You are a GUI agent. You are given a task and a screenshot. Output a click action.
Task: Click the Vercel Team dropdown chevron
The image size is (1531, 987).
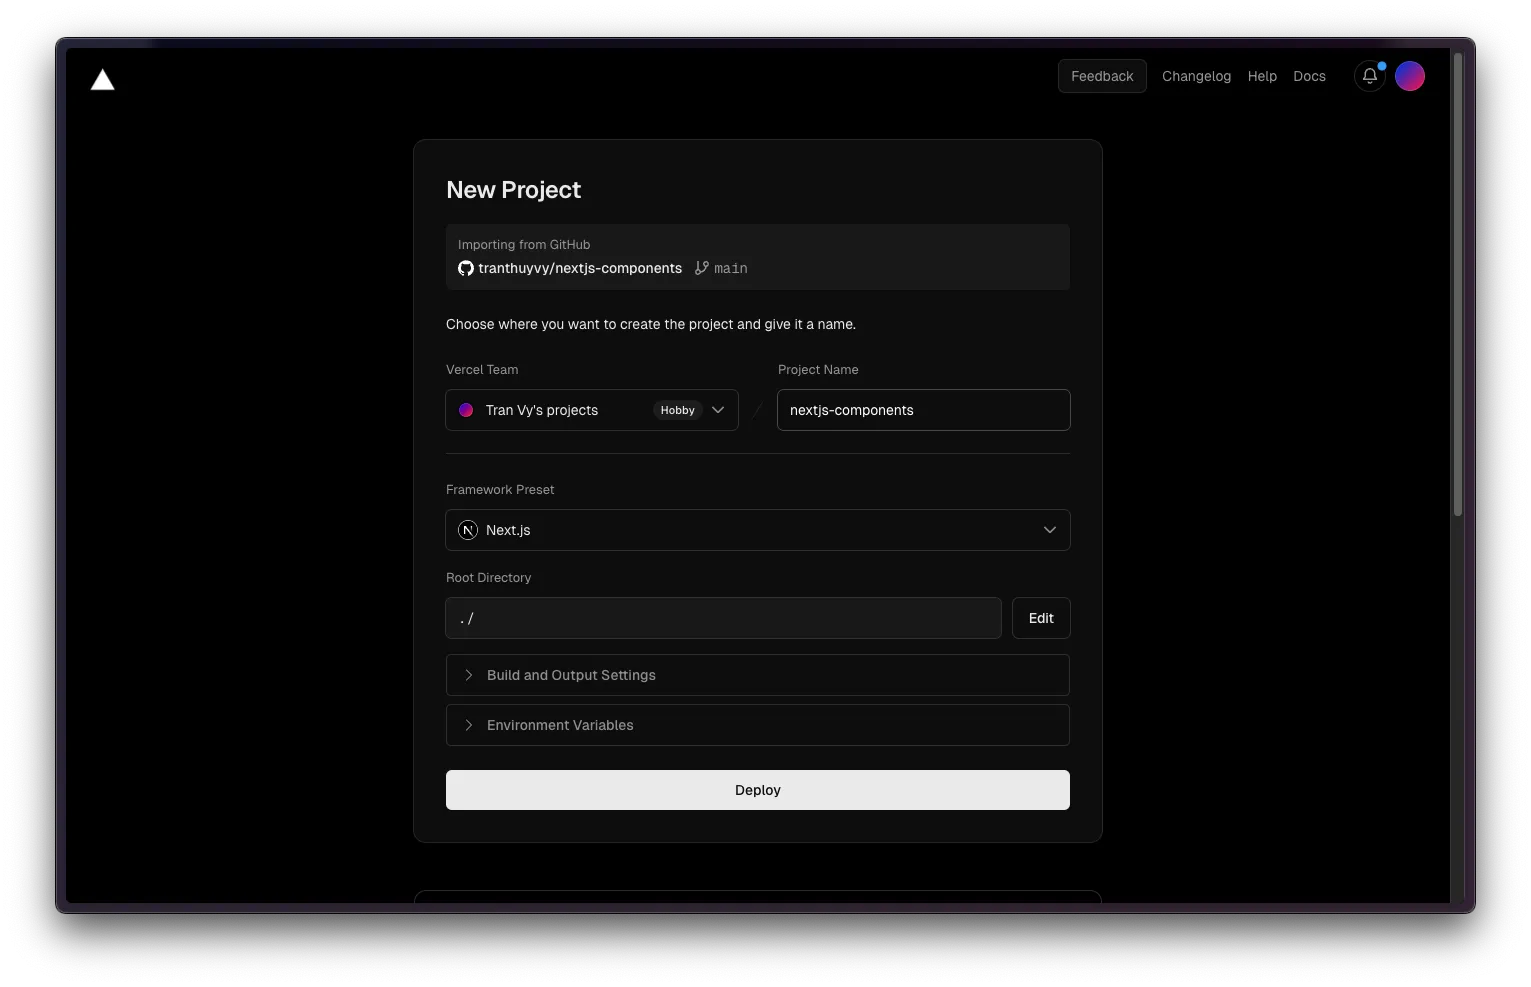(x=718, y=410)
